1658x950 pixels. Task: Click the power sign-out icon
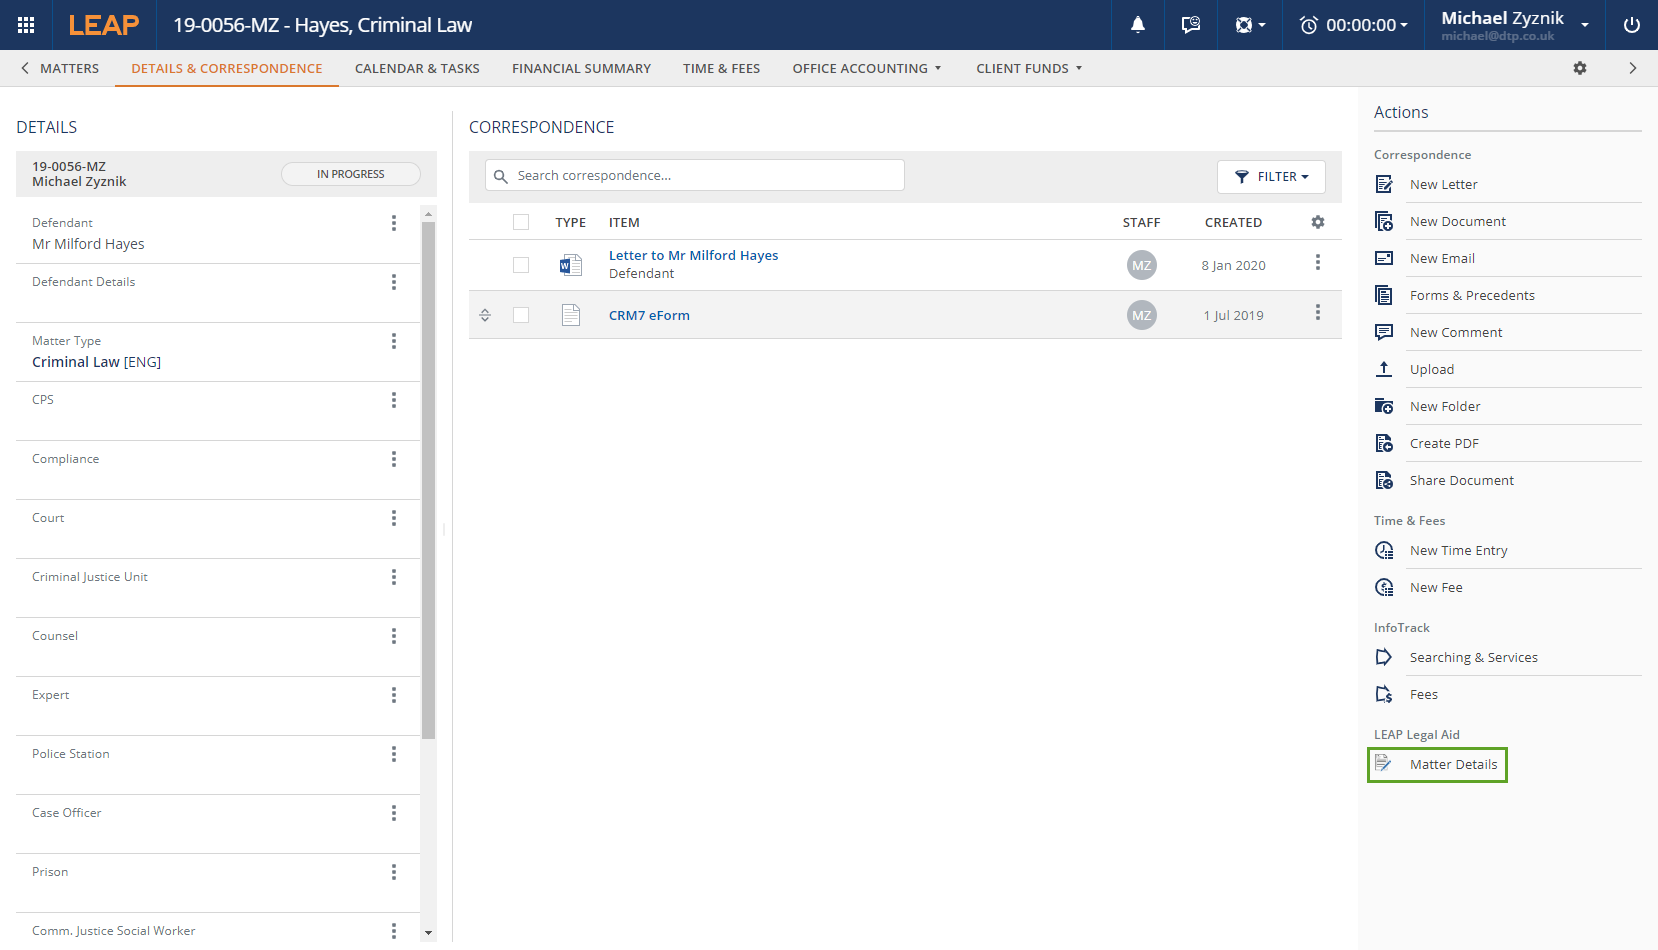(x=1631, y=25)
